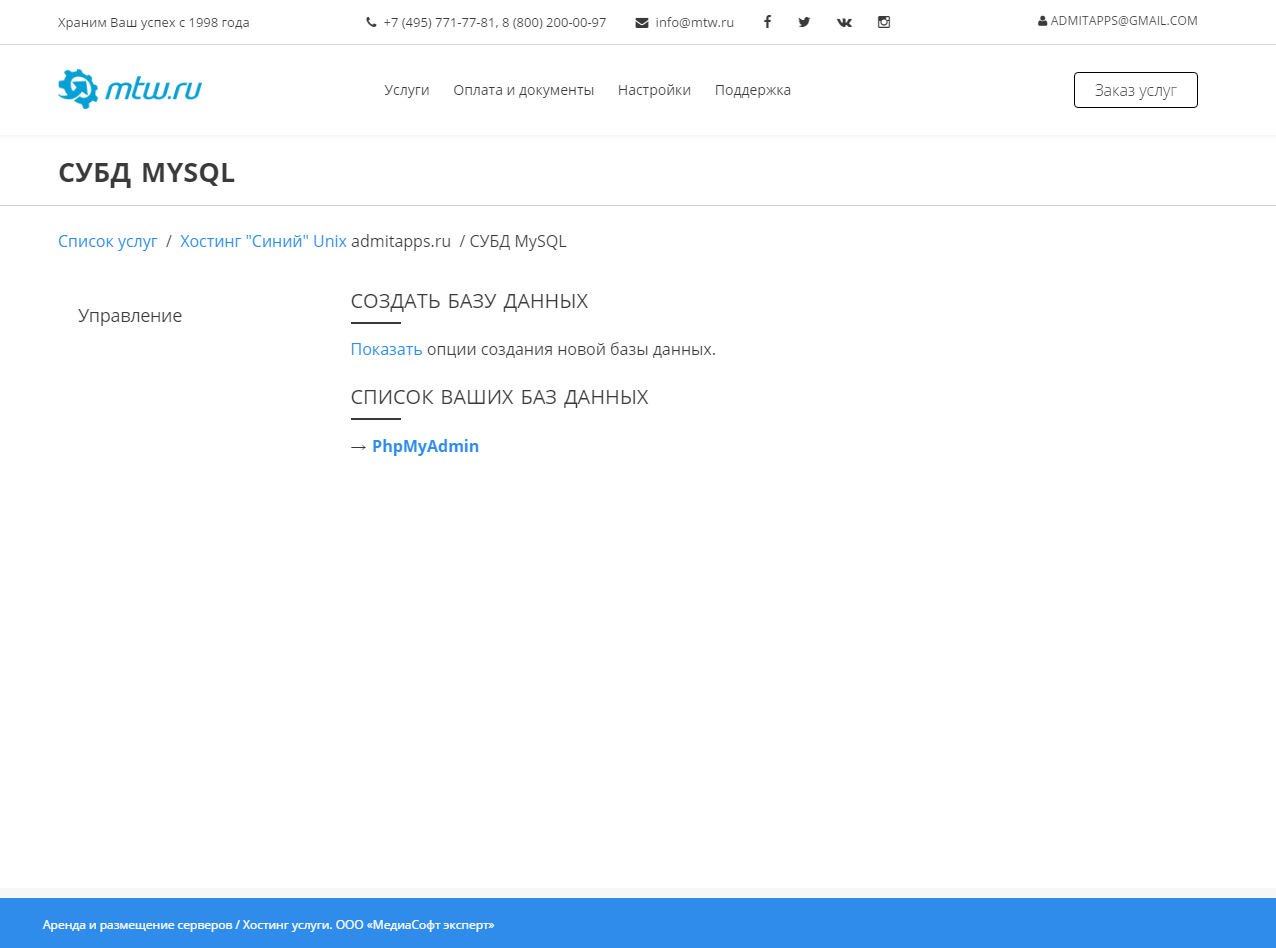Click the admitapps.ru breadcrumb text
Screen dimensions: 1276x948
[401, 241]
